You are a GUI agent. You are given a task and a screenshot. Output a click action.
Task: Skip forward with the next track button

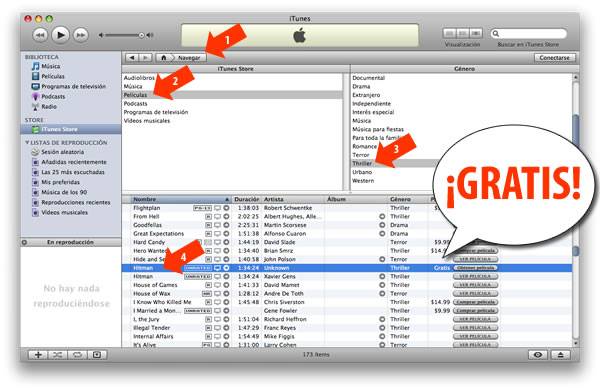coord(80,35)
